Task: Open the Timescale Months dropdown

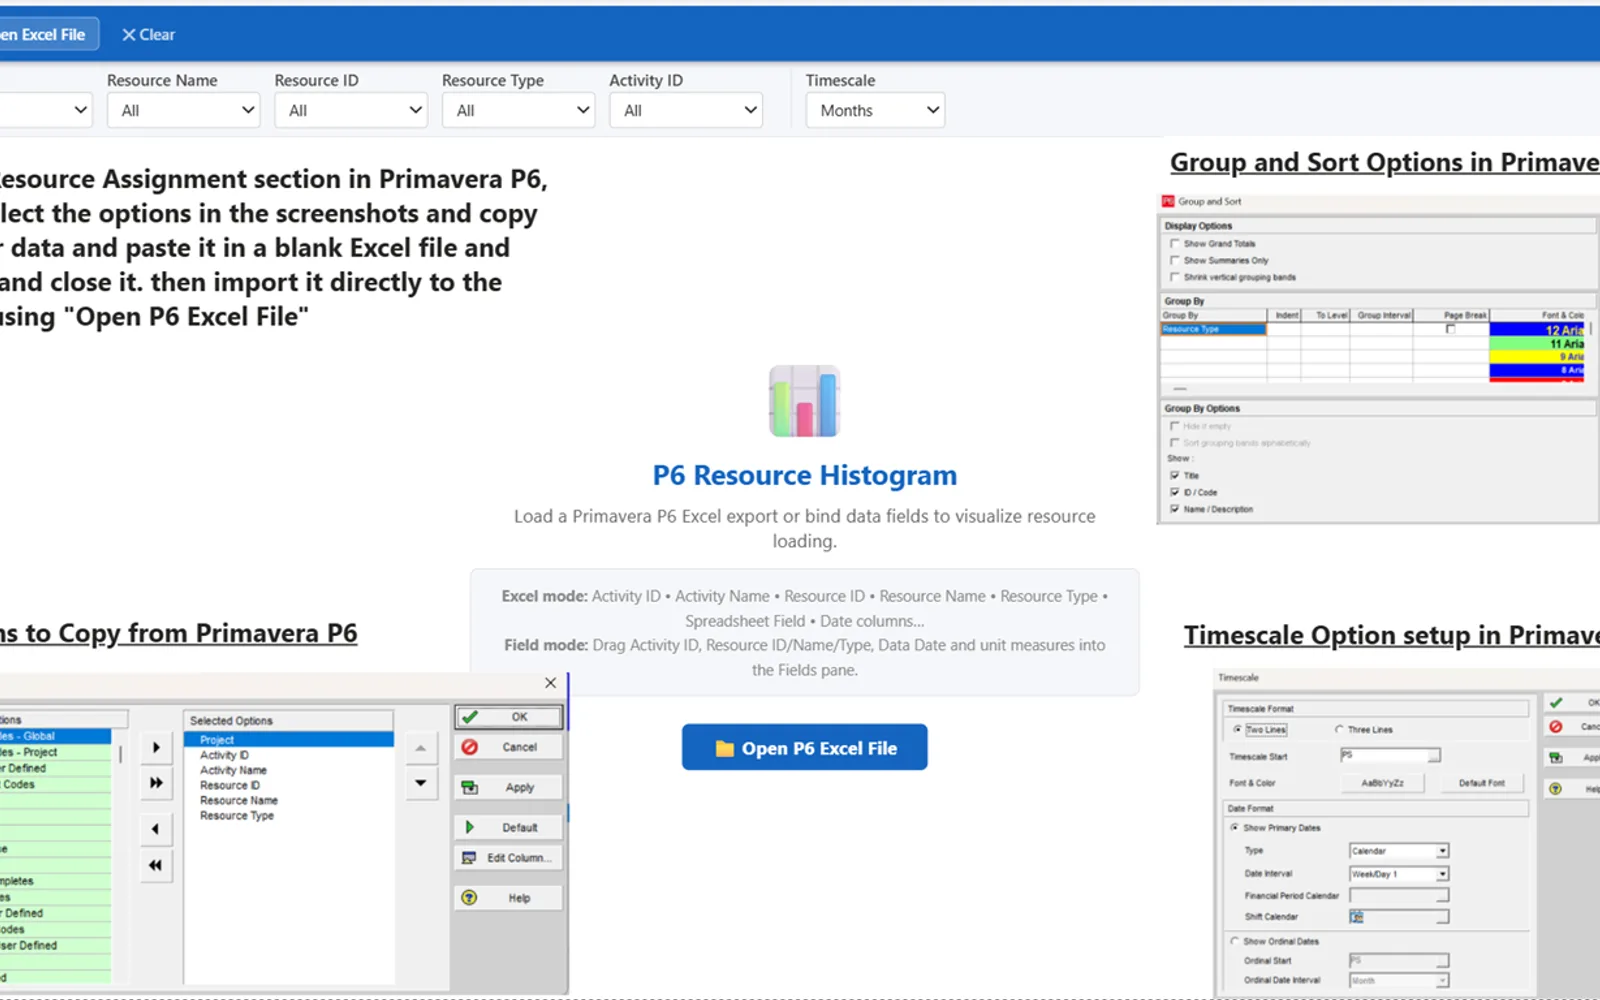Action: (x=875, y=110)
